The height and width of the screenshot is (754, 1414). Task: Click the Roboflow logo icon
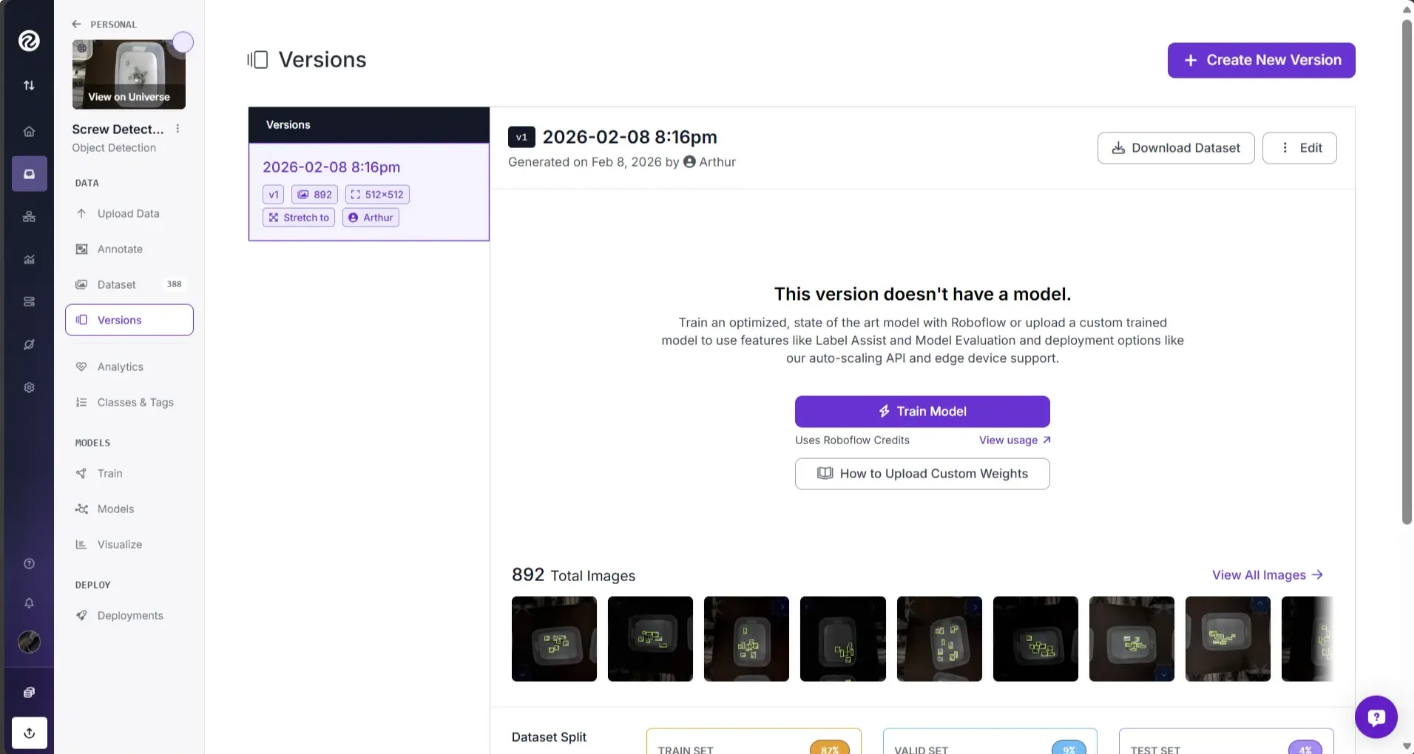pyautogui.click(x=29, y=41)
